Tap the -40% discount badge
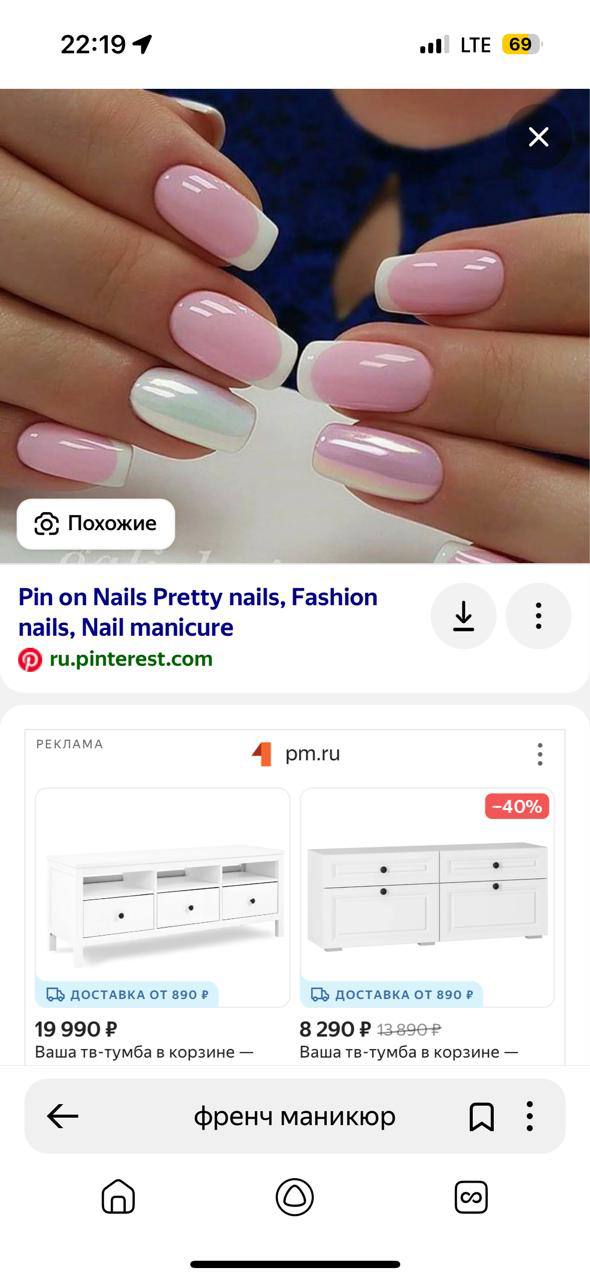The height and width of the screenshot is (1280, 590). tap(517, 806)
